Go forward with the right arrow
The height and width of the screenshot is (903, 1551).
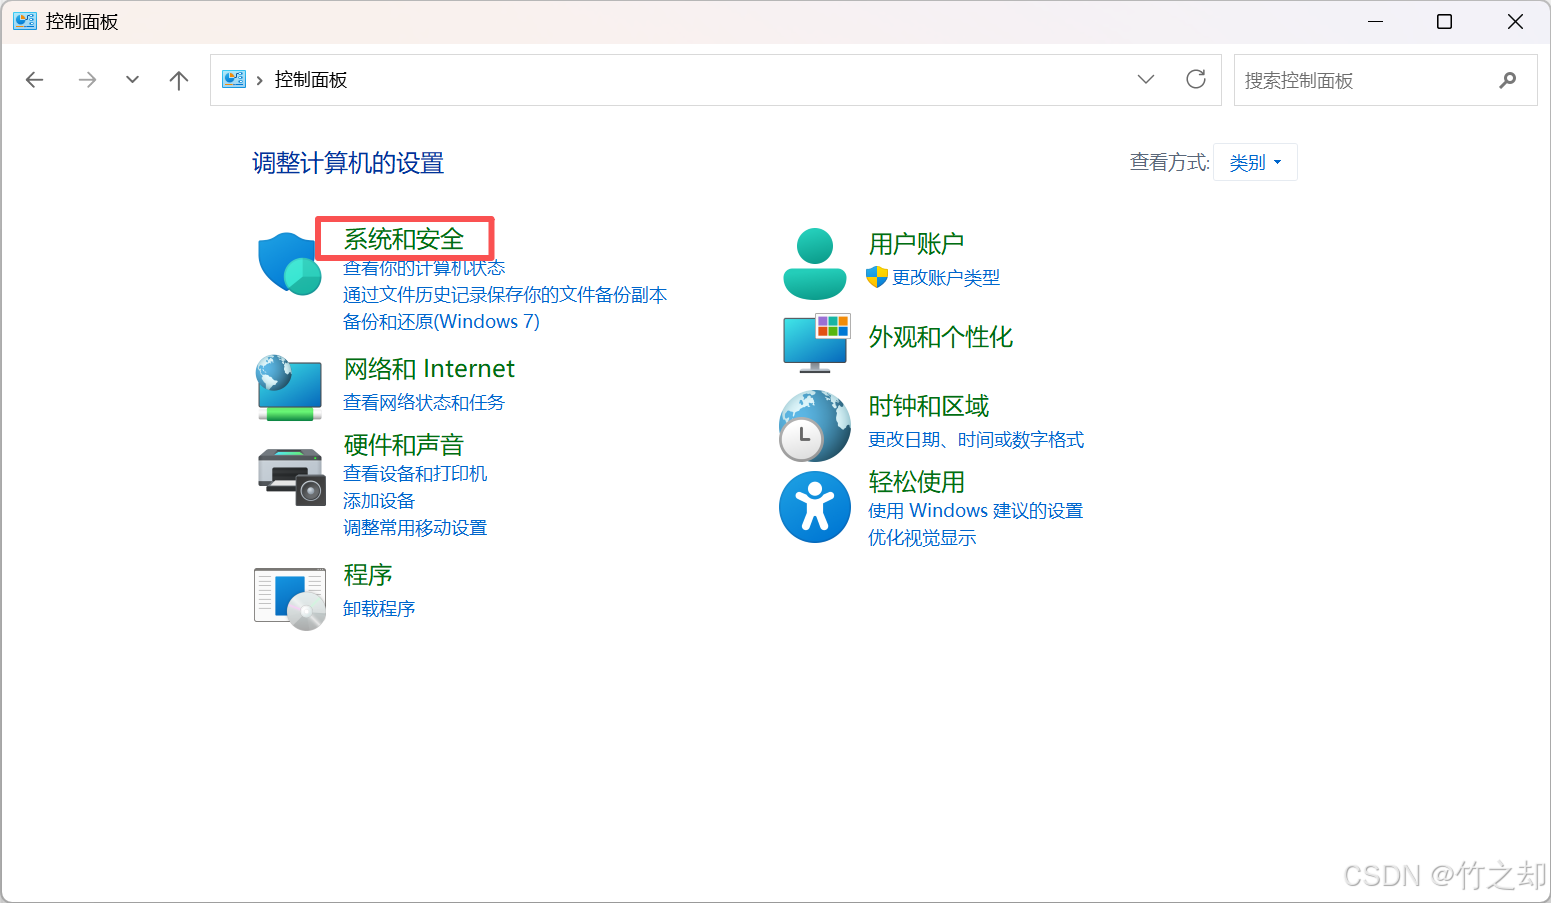(x=87, y=80)
